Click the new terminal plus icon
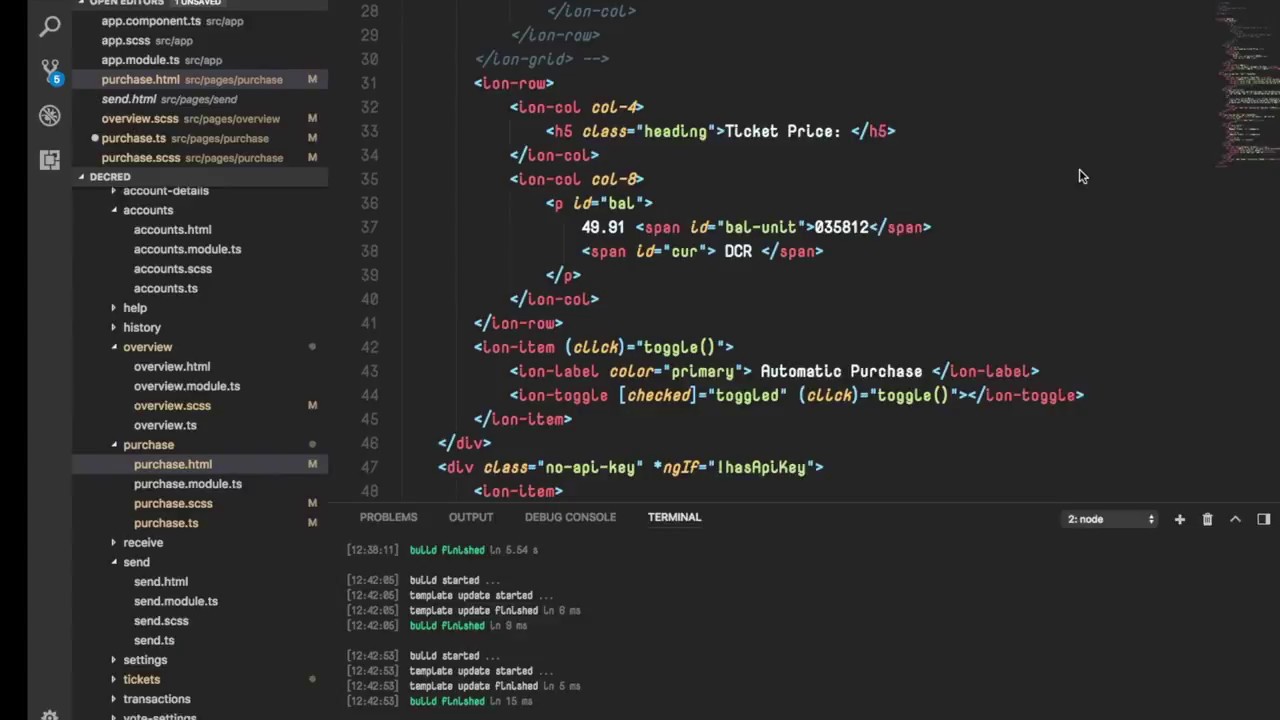Screen dimensions: 1280x720 (1179, 519)
